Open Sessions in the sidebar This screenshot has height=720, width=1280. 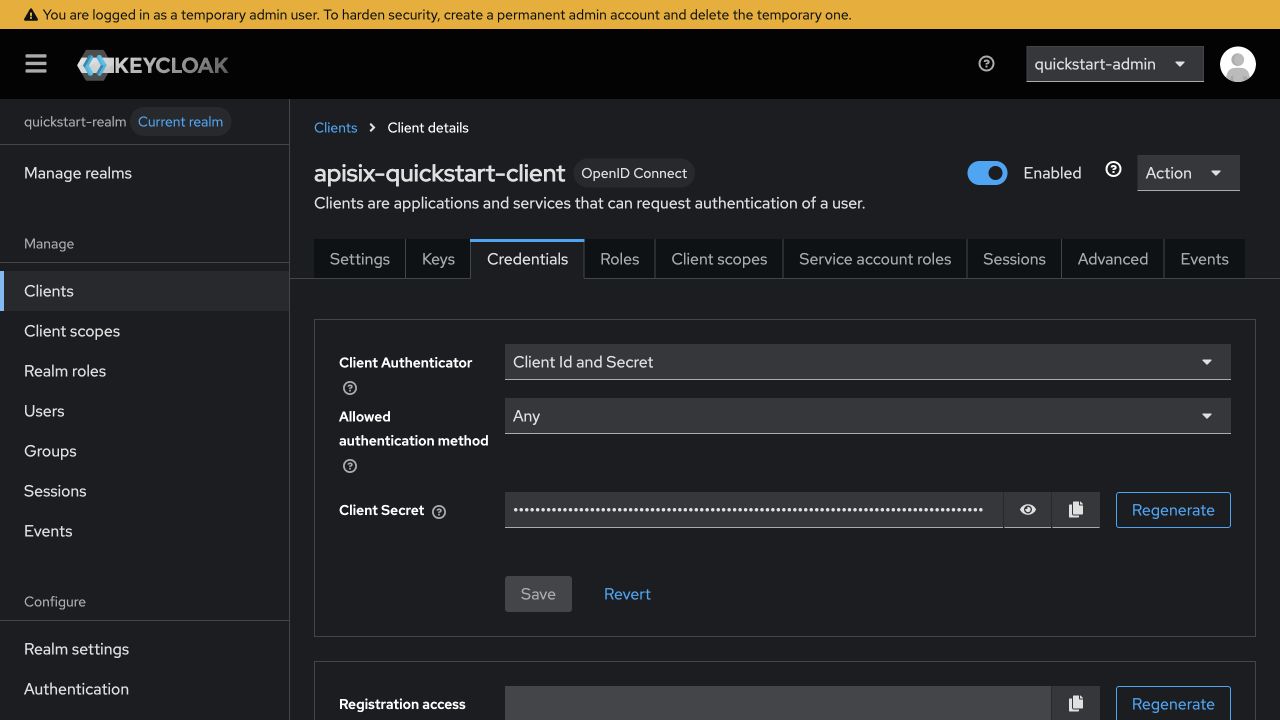point(144,491)
